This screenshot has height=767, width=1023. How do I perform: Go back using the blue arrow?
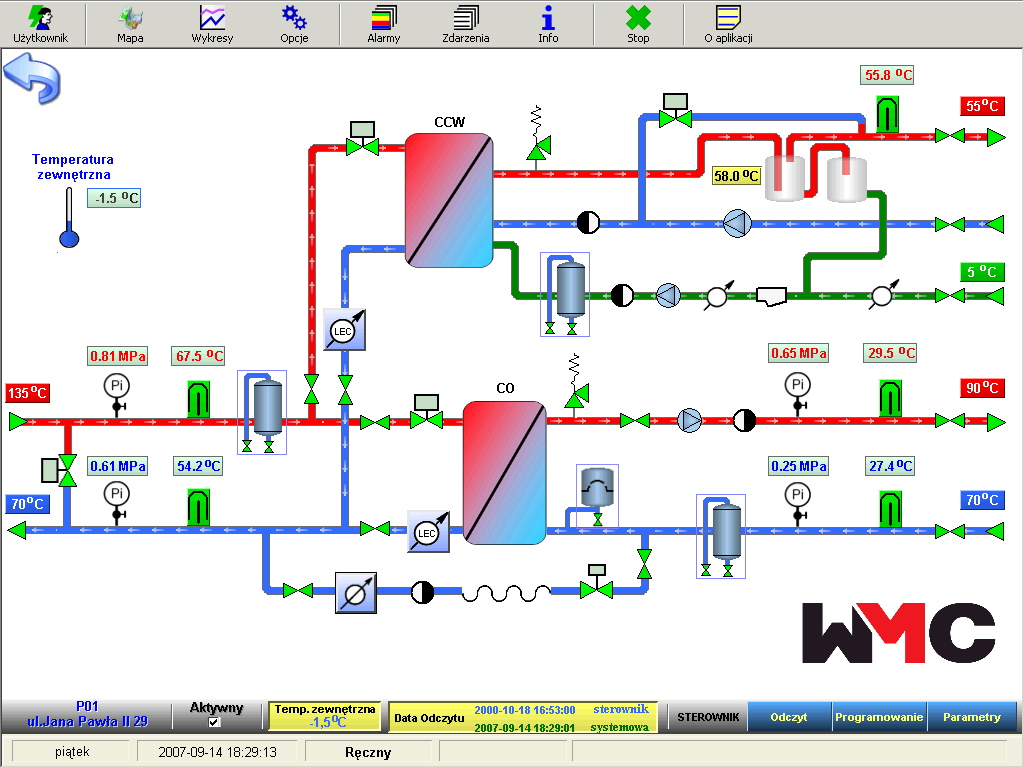click(32, 79)
